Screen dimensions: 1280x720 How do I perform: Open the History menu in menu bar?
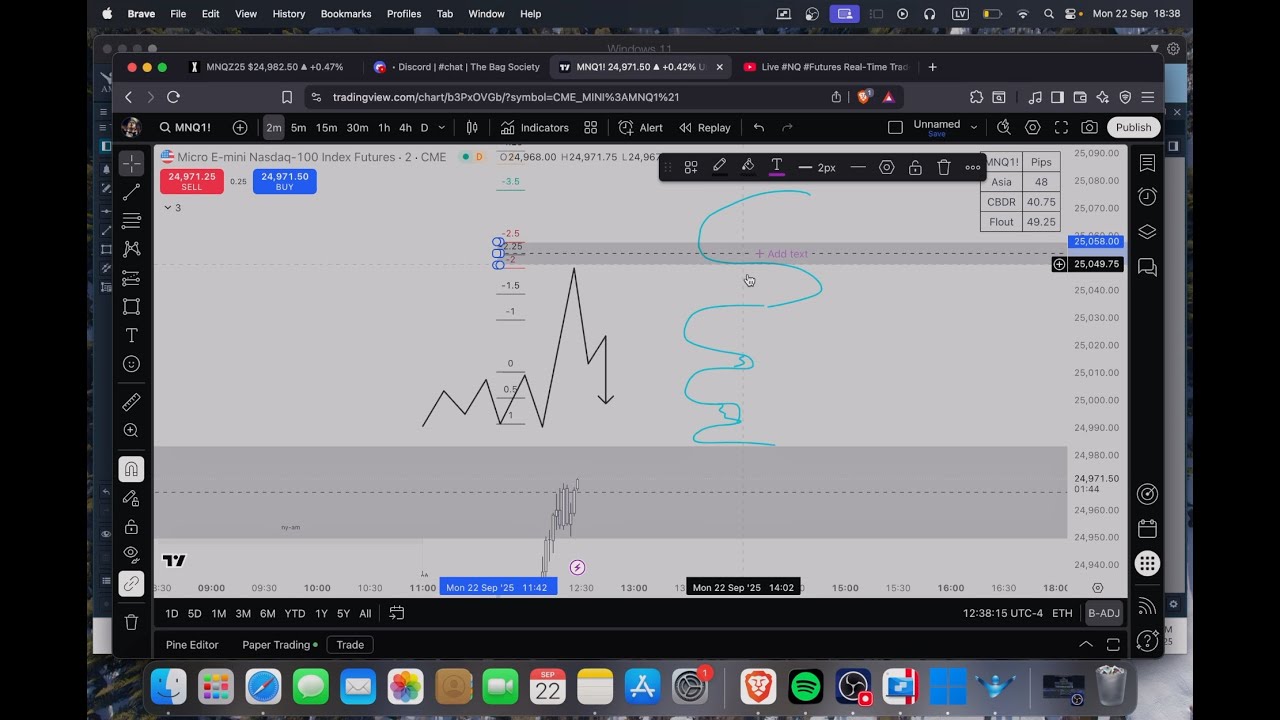(288, 14)
